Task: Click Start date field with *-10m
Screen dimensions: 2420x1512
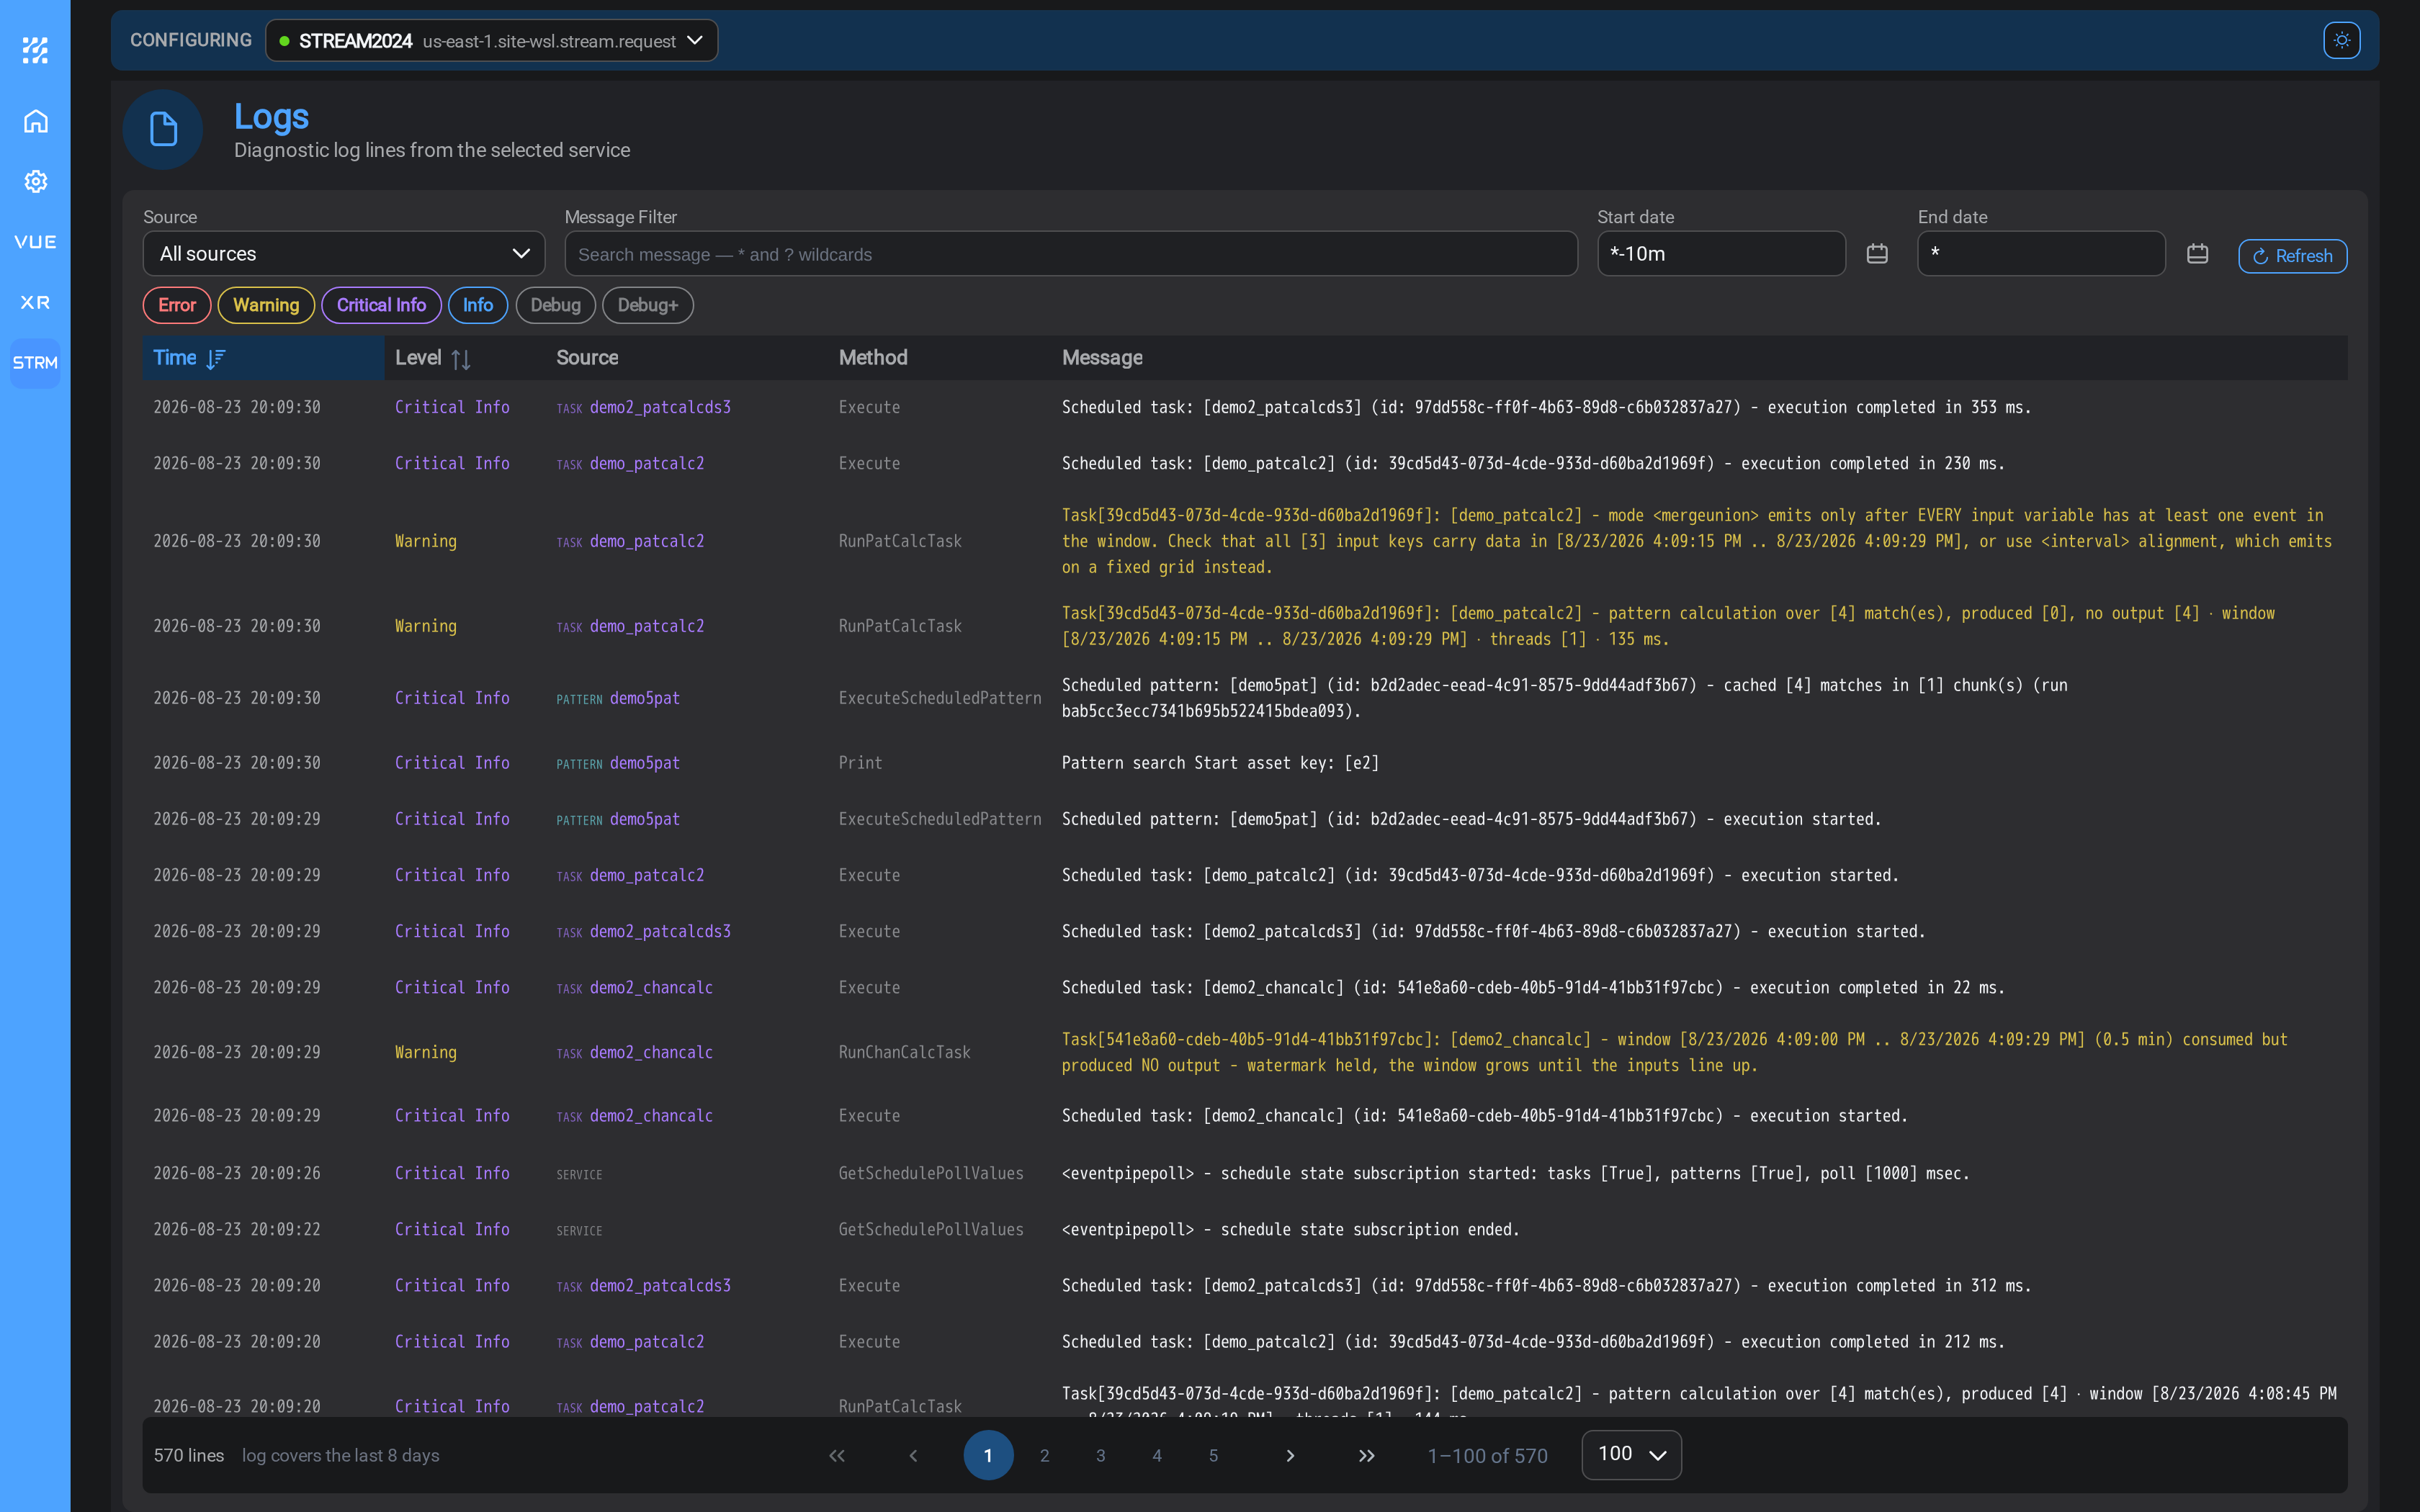Action: (1721, 254)
